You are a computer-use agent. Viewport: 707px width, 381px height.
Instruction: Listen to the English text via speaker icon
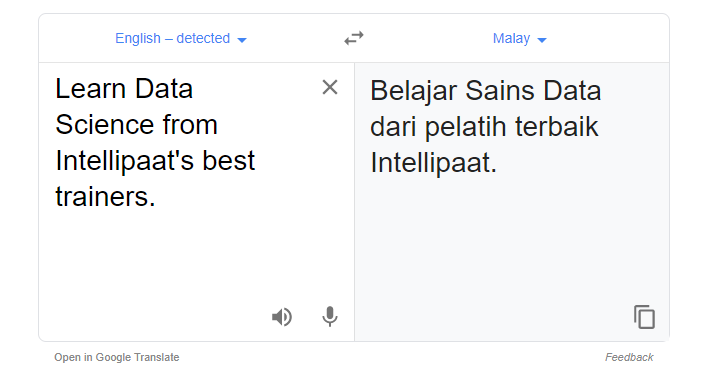pos(282,317)
